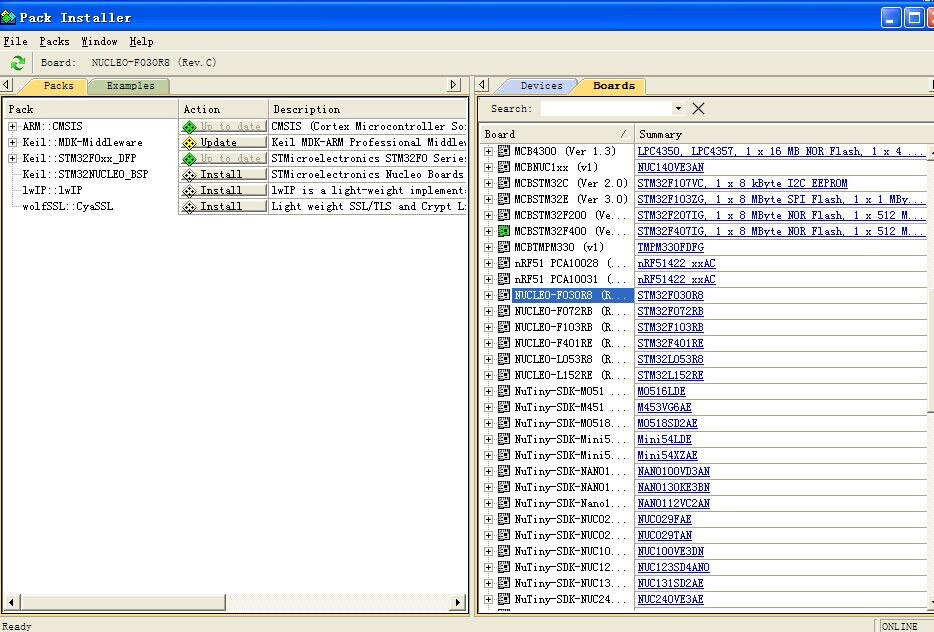This screenshot has width=934, height=632.
Task: Click Install for wolfSSL::CyaSSL
Action: click(223, 207)
